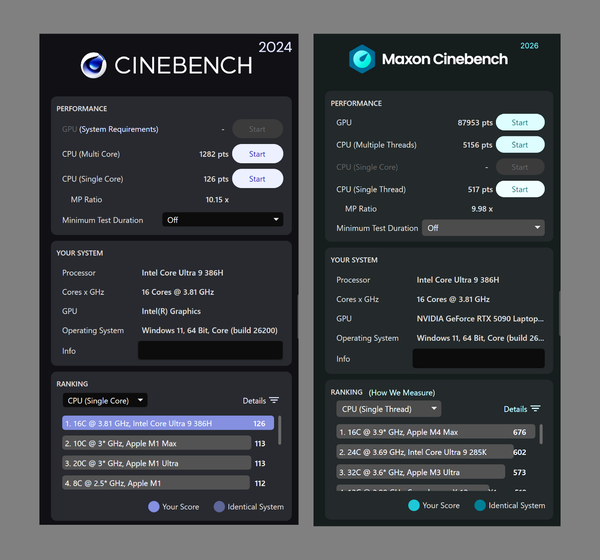Click disabled GPU Start button in Cinebench 2024
The image size is (600, 560).
258,129
